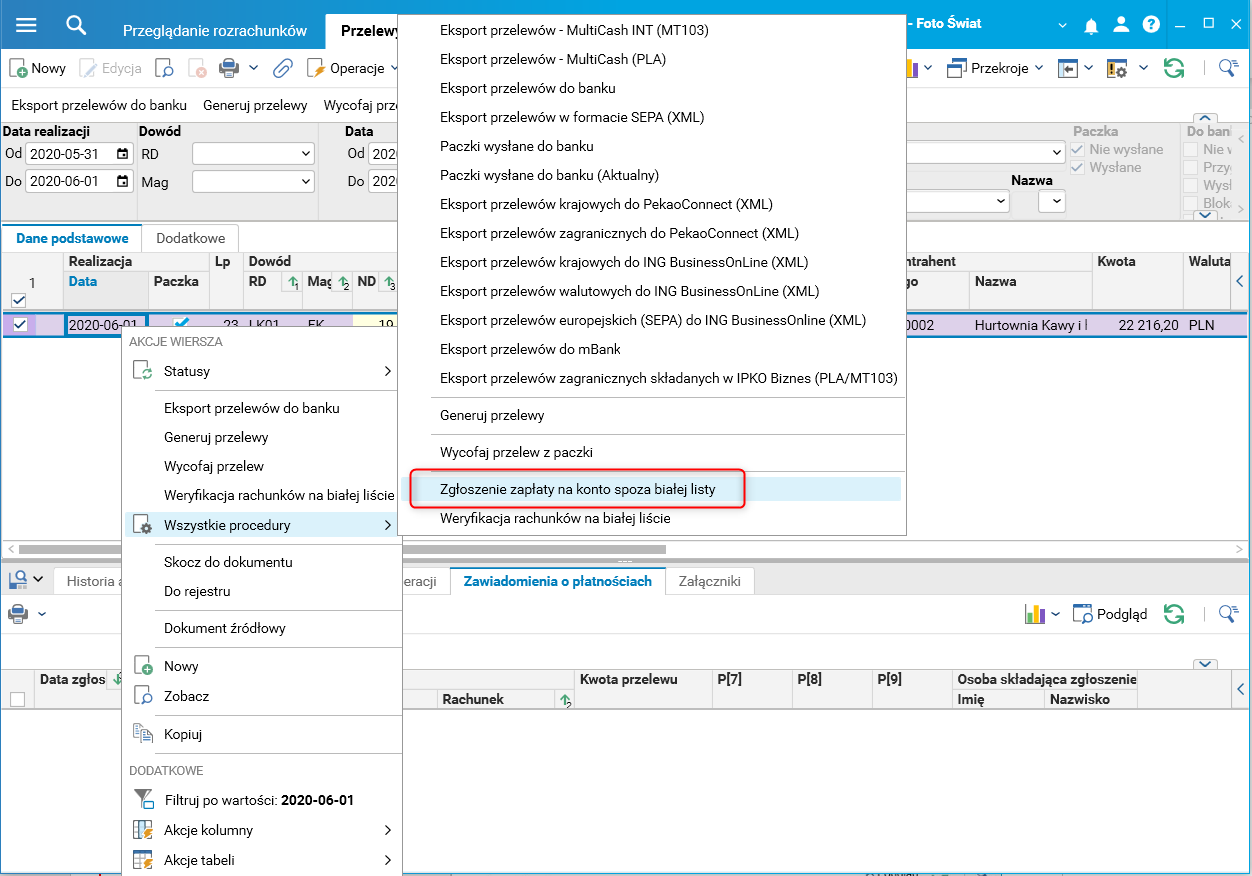Expand Wszystkie procedury submenu
Viewport: 1252px width, 876px height.
pos(261,525)
